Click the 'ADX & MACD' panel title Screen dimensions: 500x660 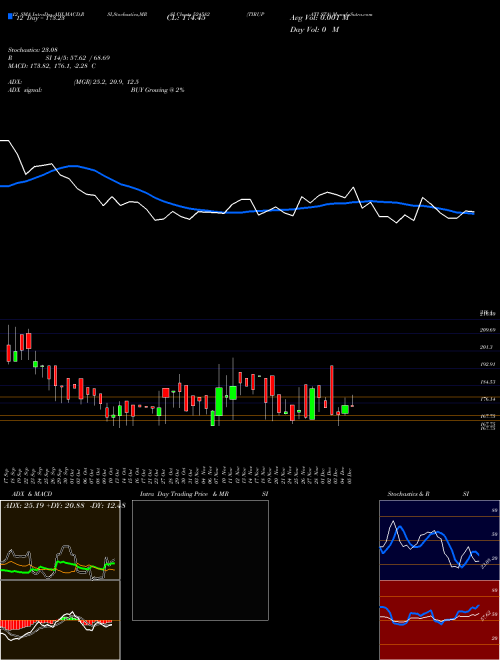(32, 494)
